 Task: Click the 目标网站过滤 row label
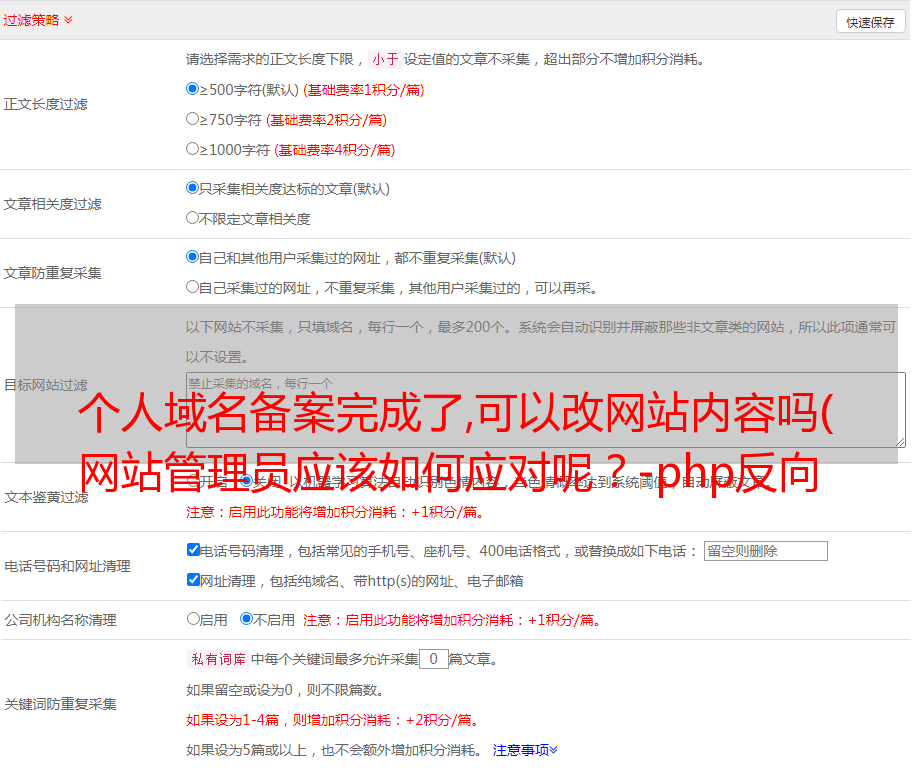[x=46, y=385]
